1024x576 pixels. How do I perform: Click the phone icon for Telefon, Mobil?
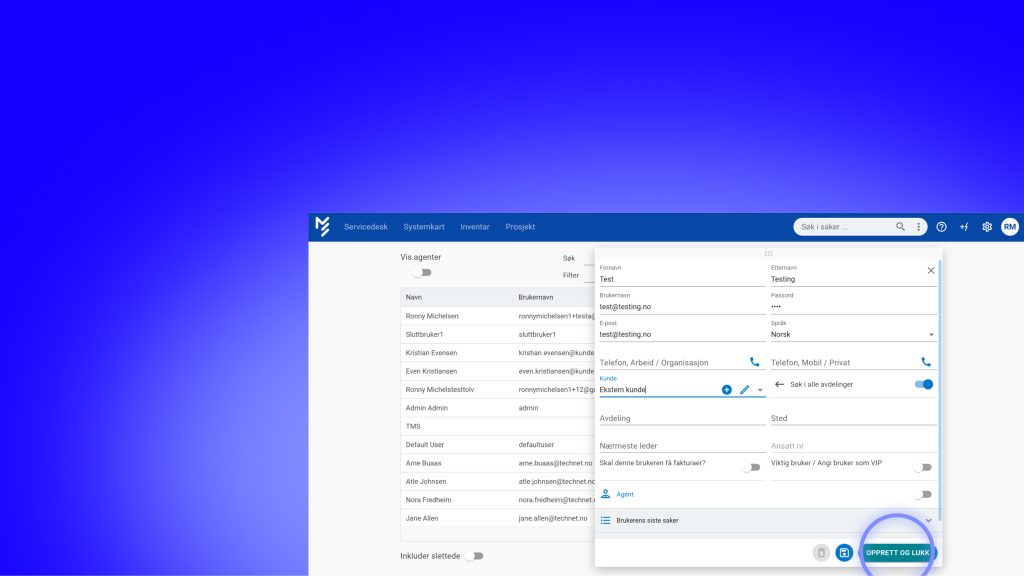pyautogui.click(x=926, y=362)
